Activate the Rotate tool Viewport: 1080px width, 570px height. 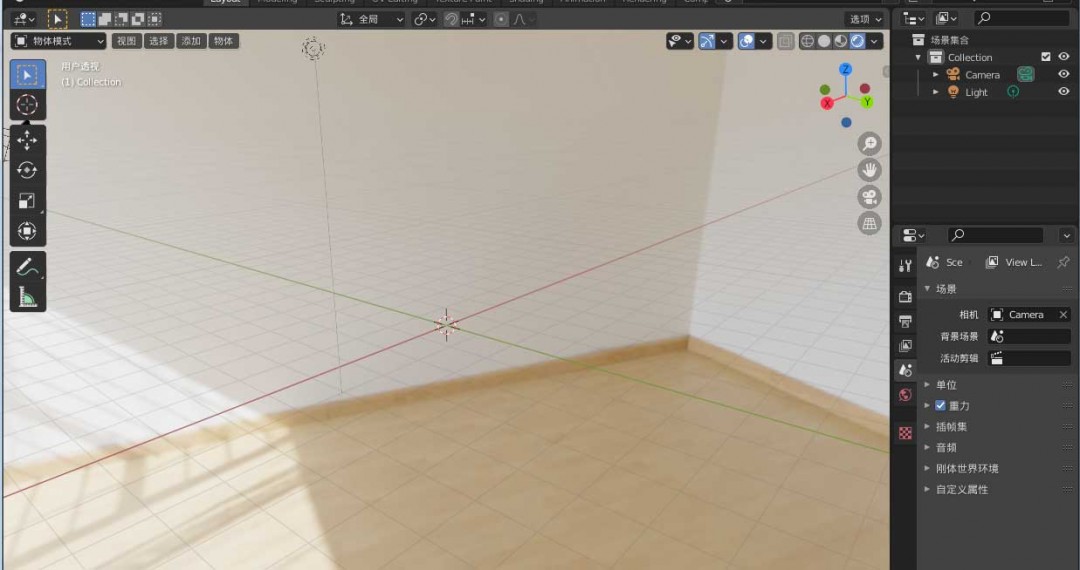(x=27, y=170)
